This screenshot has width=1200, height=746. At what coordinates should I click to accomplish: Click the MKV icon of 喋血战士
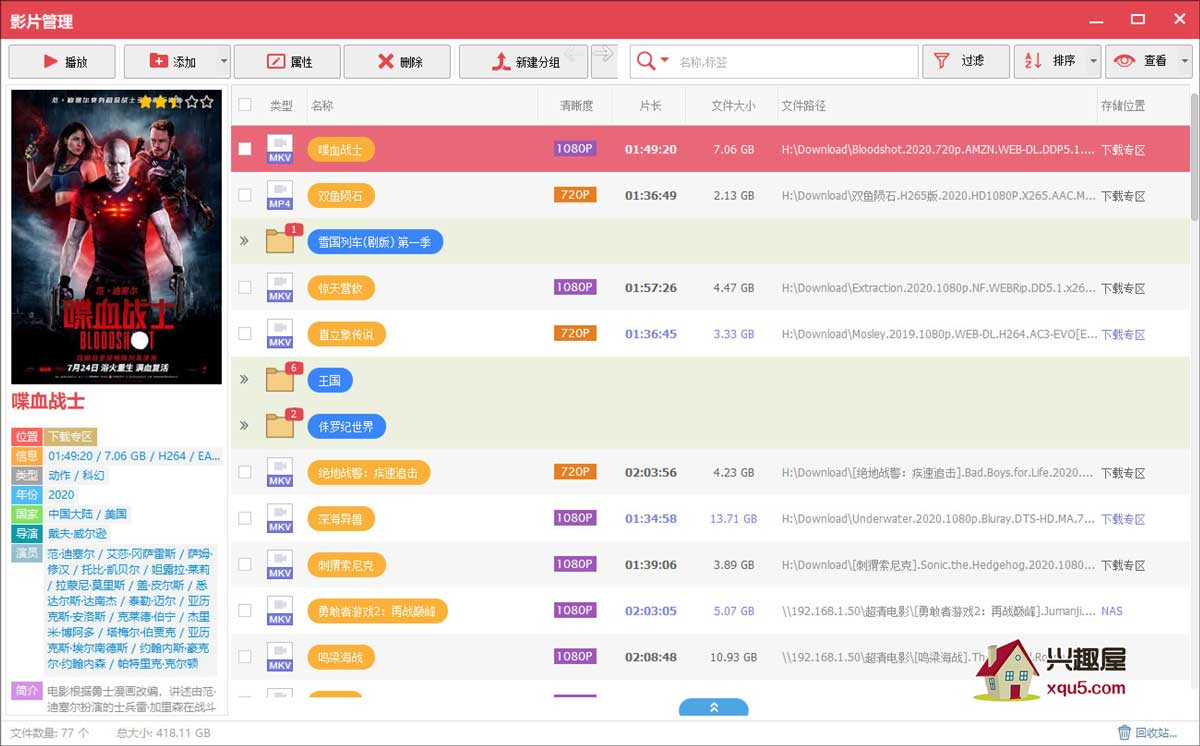[x=280, y=149]
